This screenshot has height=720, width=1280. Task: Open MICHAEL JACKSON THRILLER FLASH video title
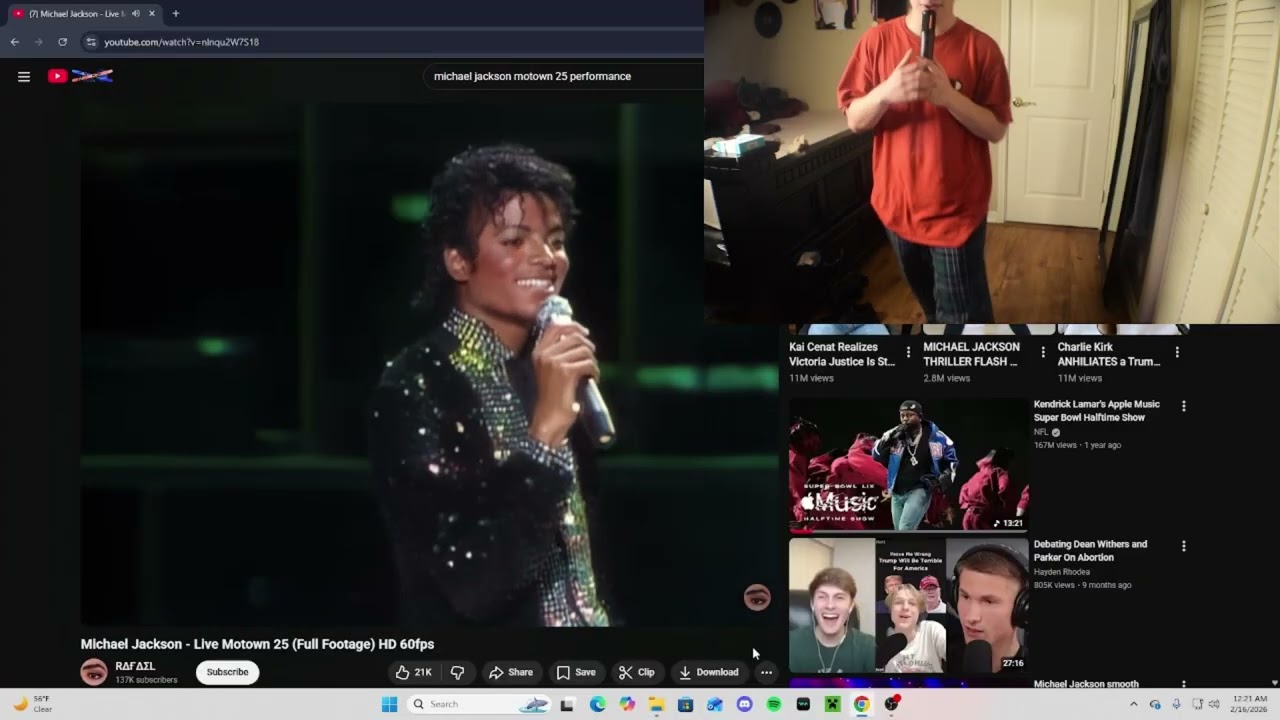click(972, 354)
